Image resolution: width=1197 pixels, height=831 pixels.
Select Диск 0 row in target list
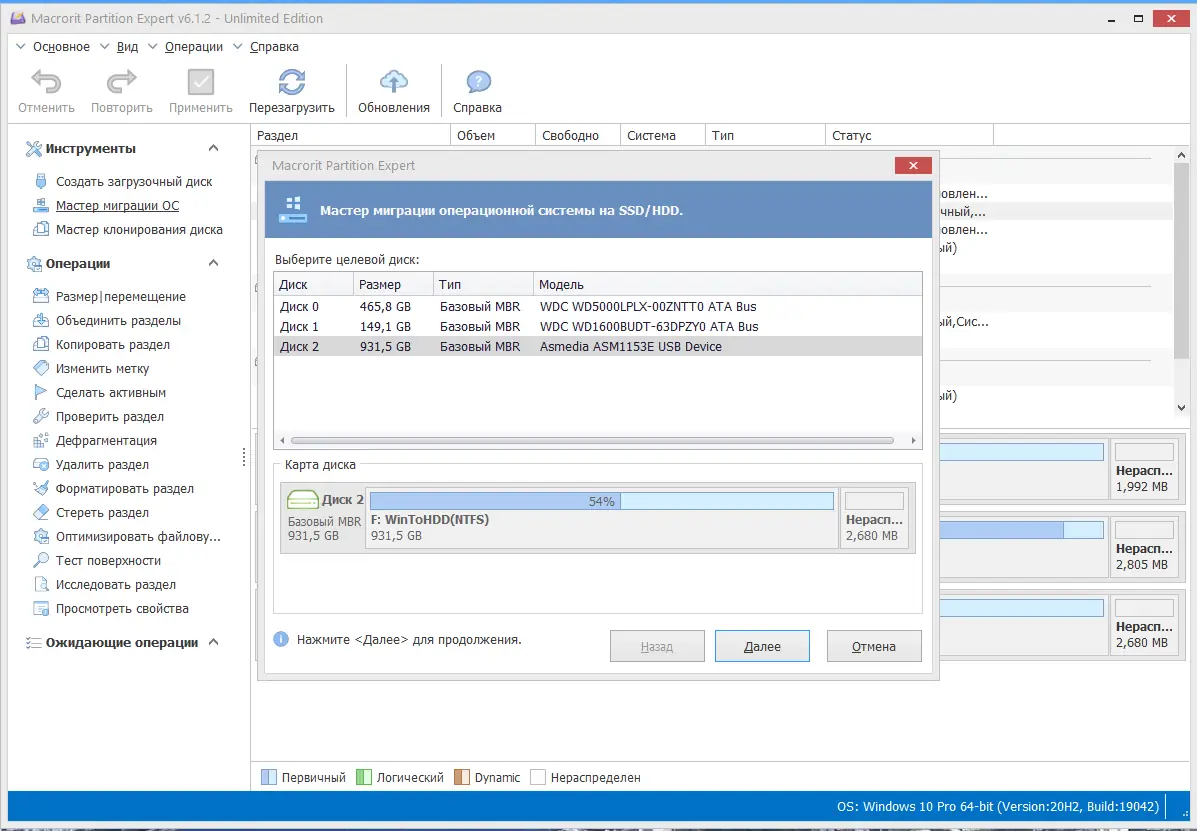598,307
